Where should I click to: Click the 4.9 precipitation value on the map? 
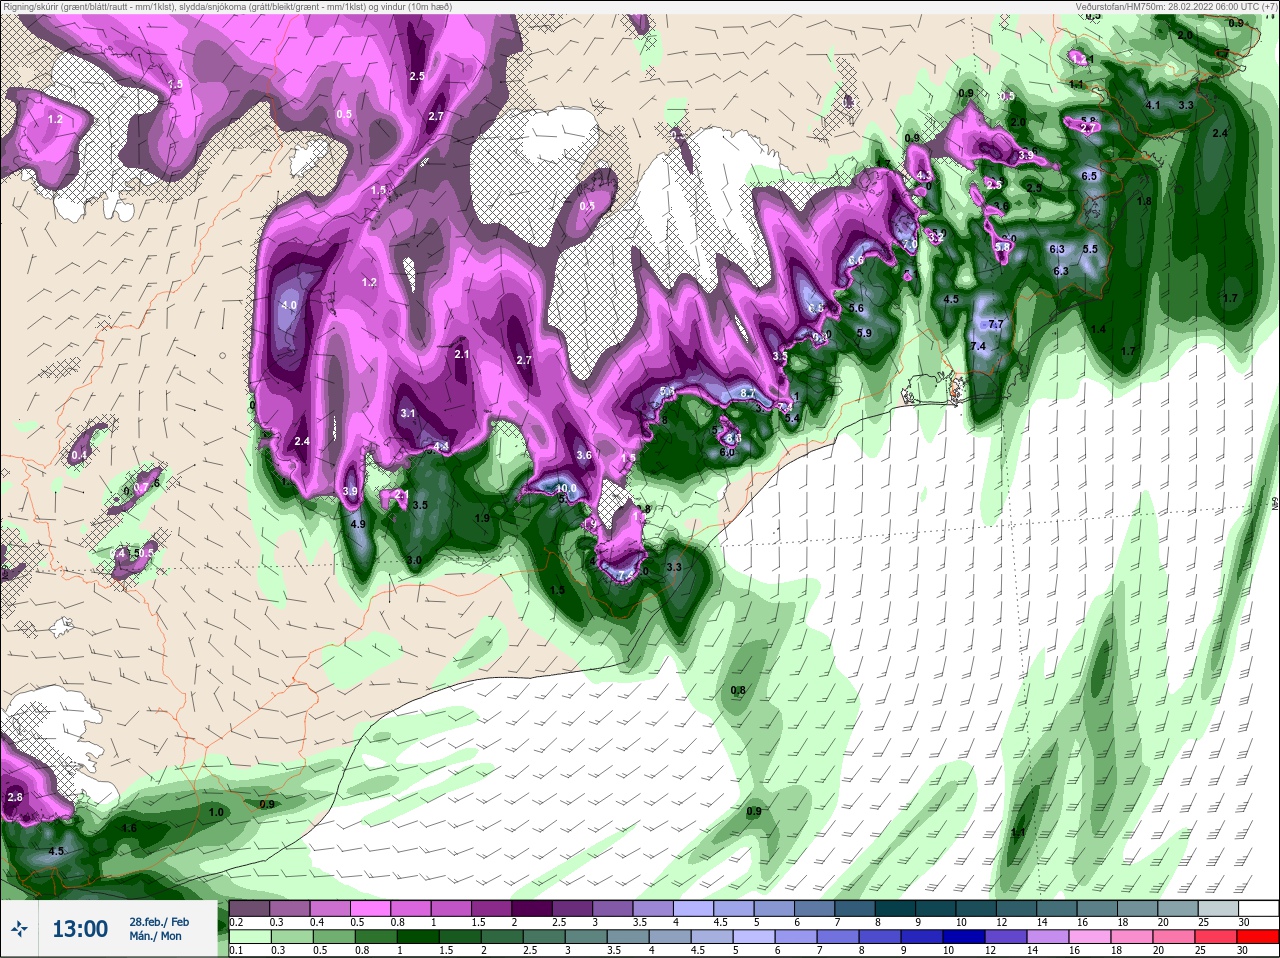(358, 524)
